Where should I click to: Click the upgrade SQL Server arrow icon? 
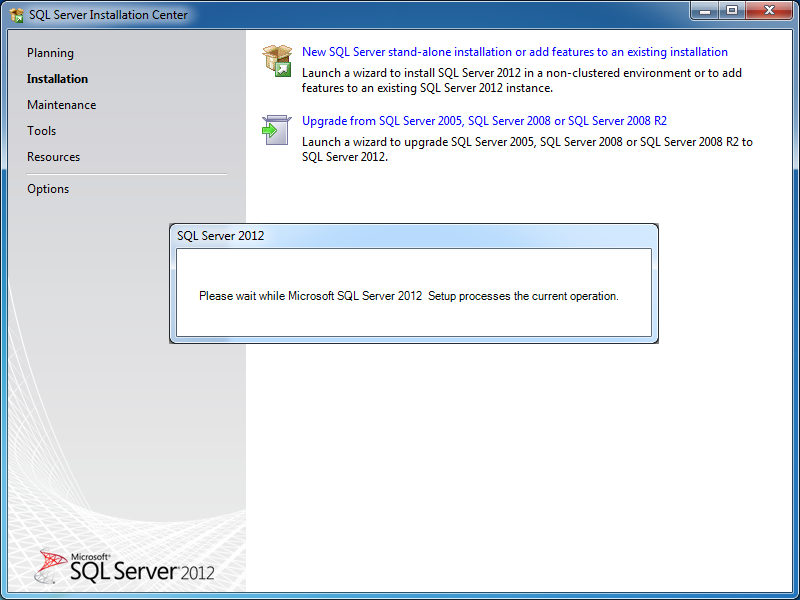[277, 130]
